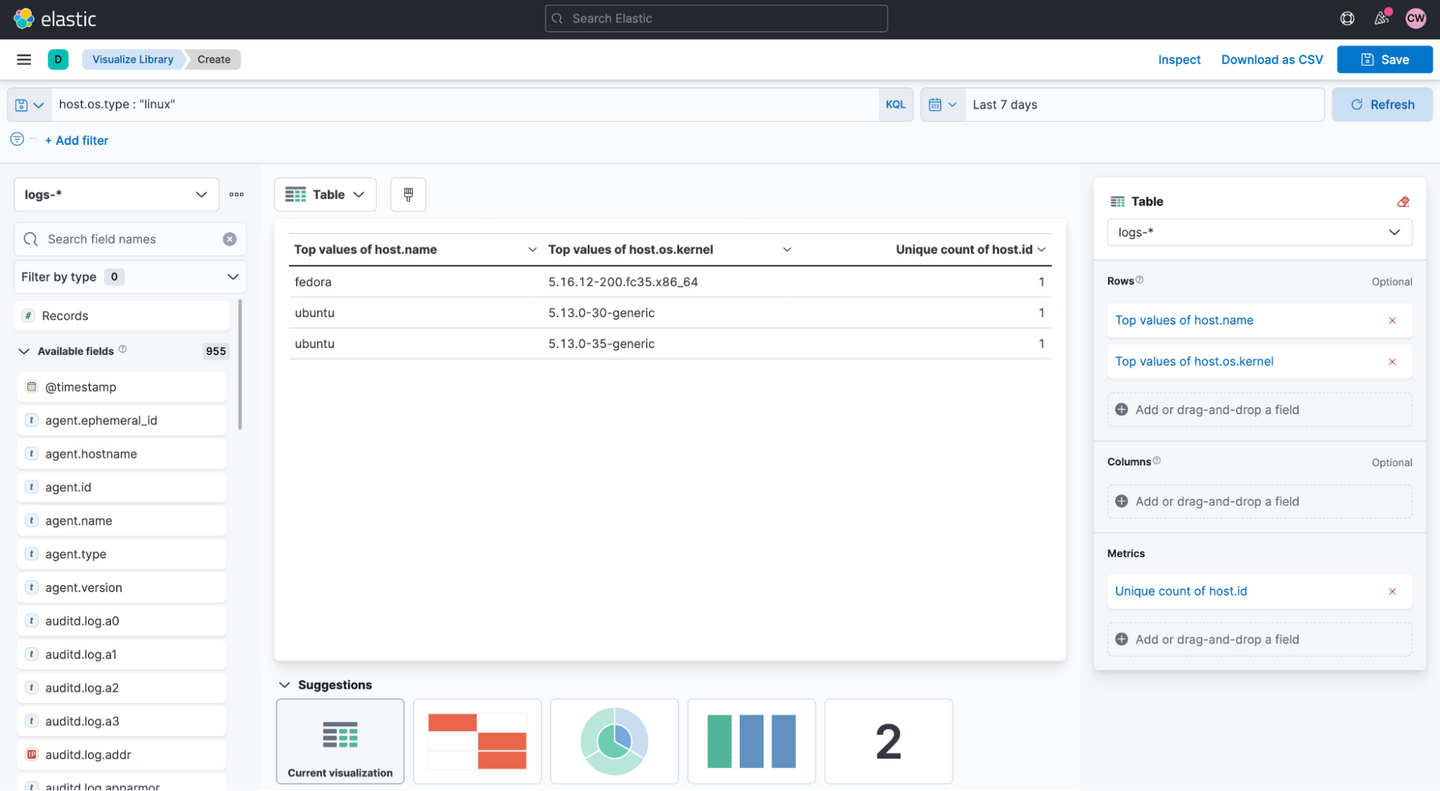1440x791 pixels.
Task: Remove Unique count of host.id metric
Action: click(x=1392, y=592)
